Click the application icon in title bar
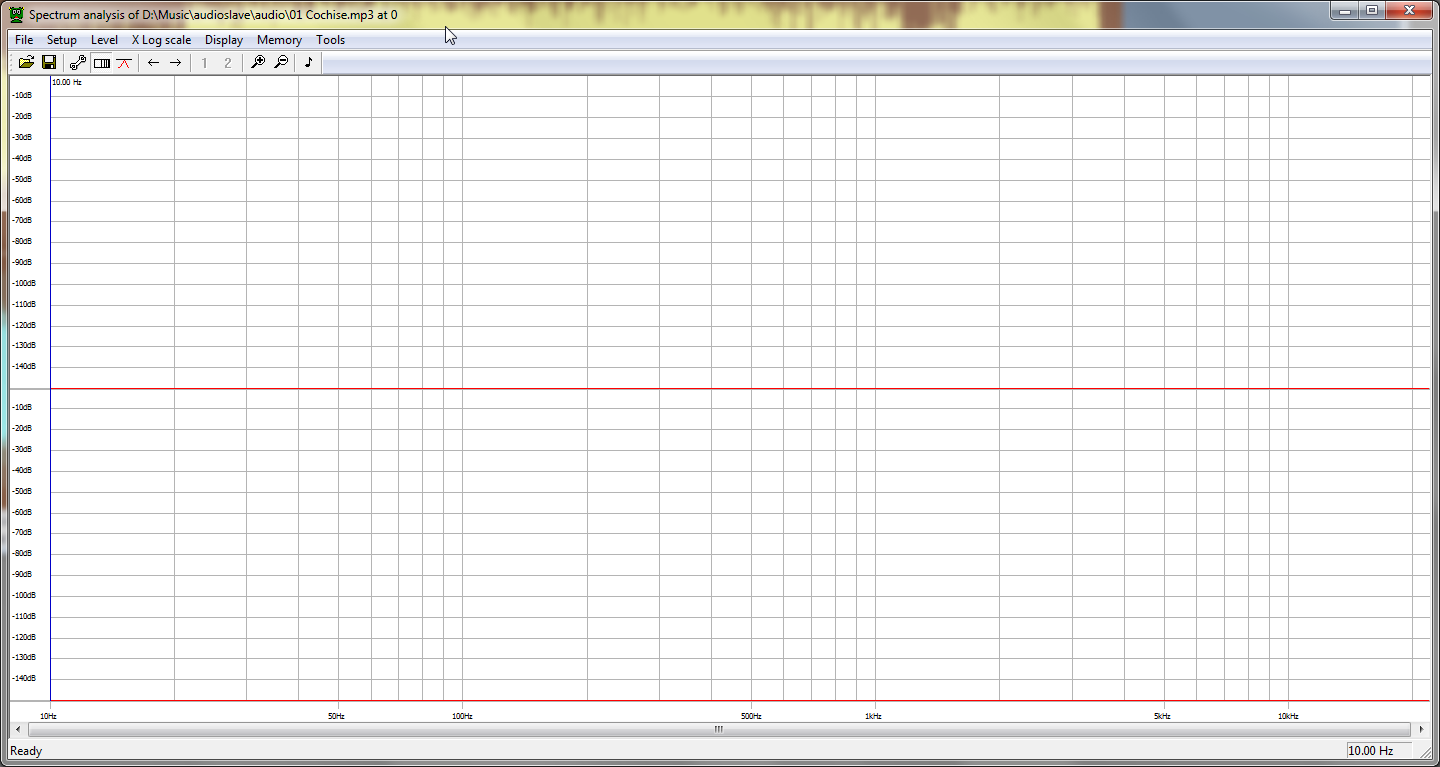Viewport: 1440px width, 767px height. tap(16, 14)
